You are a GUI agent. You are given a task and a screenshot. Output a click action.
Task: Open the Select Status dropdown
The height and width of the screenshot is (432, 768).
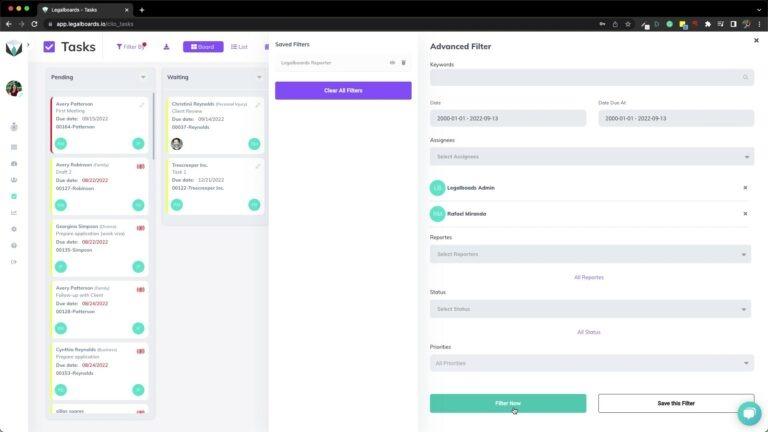(590, 309)
